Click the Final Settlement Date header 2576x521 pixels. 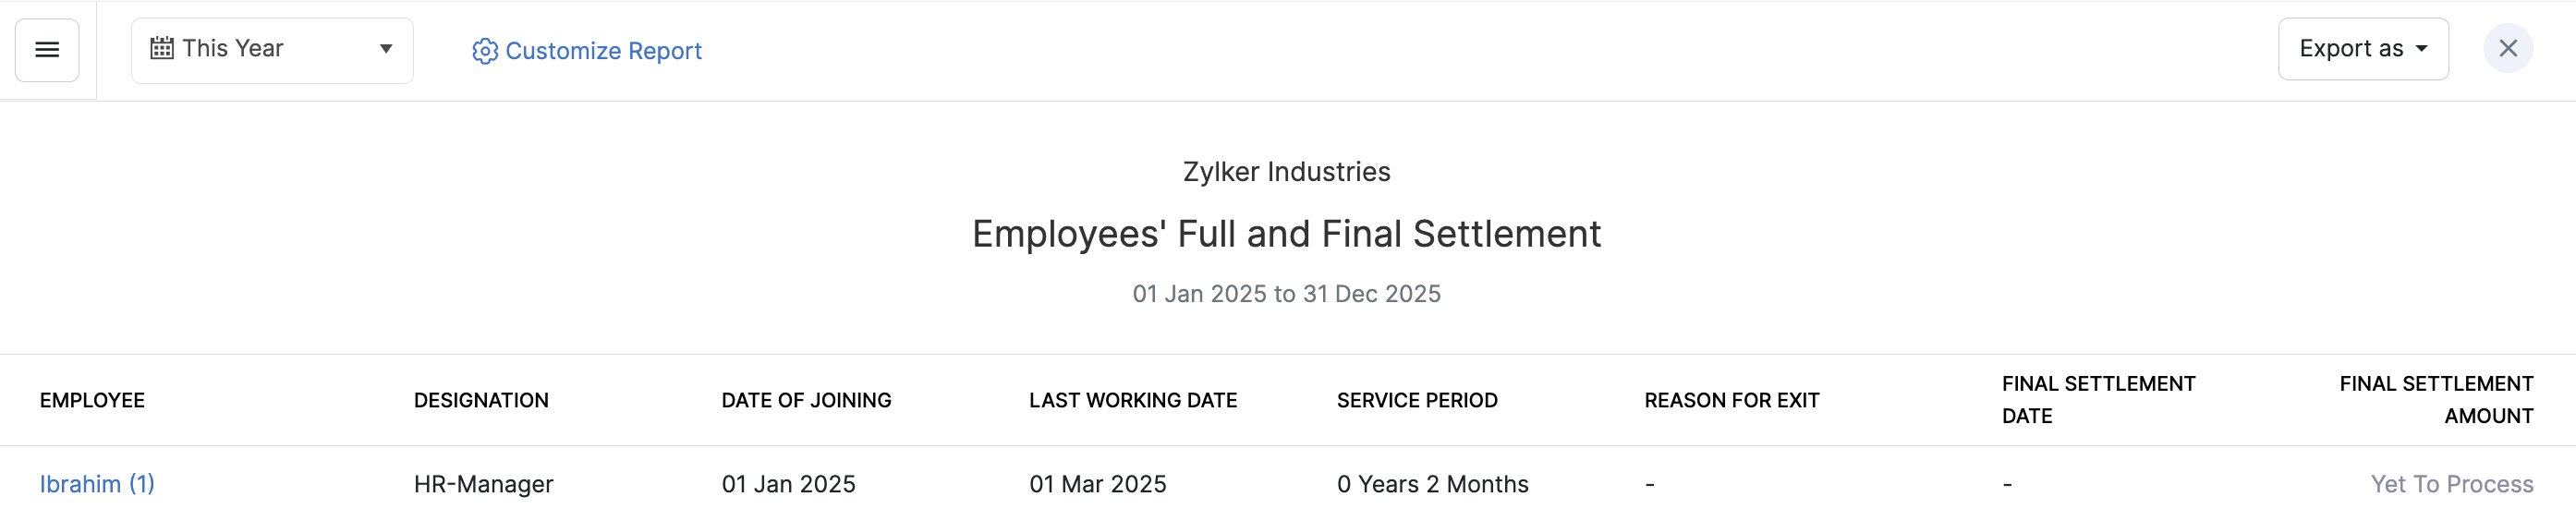click(x=2098, y=399)
